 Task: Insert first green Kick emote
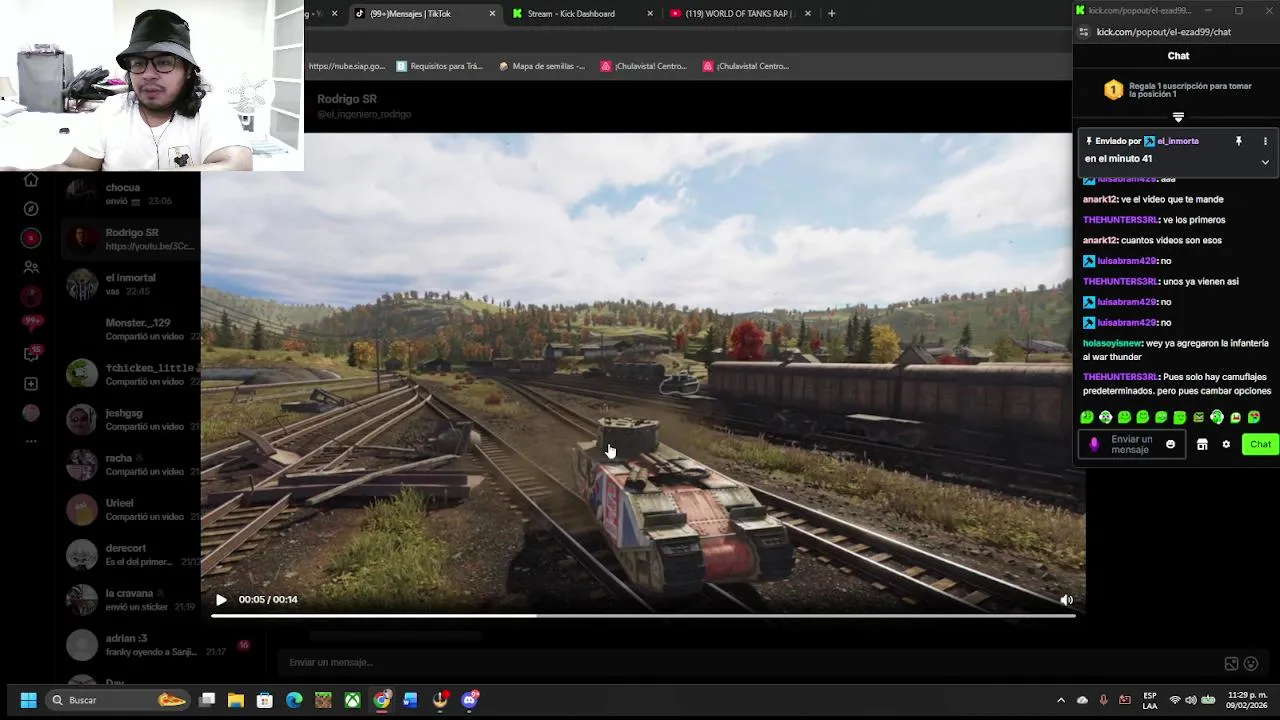pos(1087,418)
